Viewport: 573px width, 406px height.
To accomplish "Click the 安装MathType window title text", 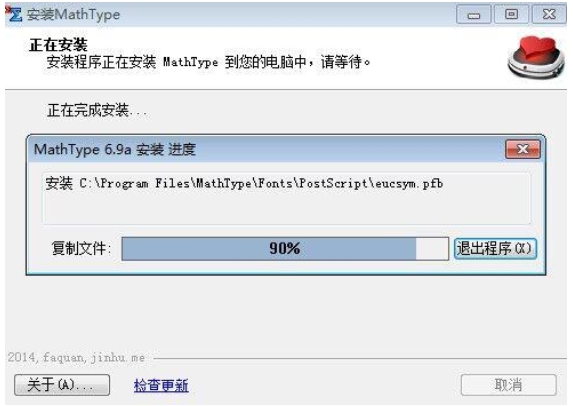I will pyautogui.click(x=73, y=15).
